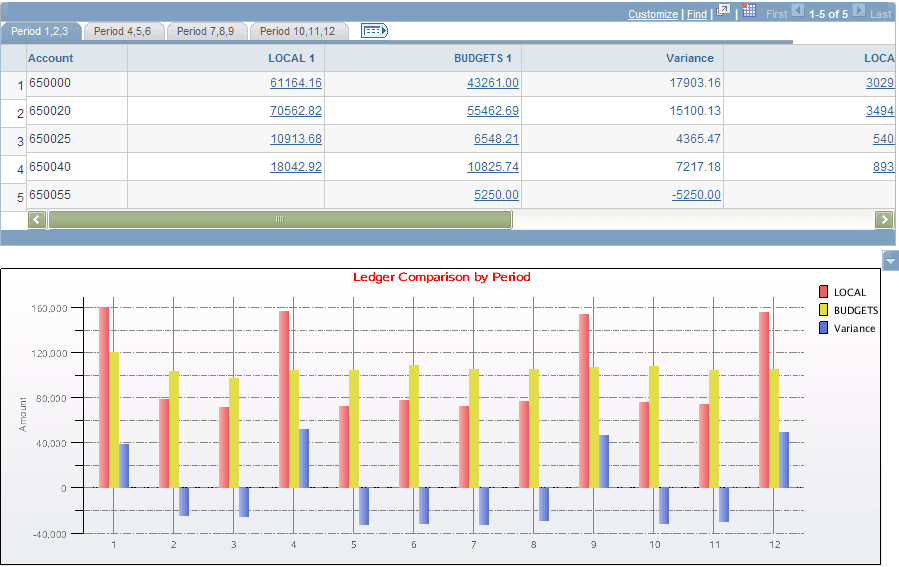Viewport: 899px width, 567px height.
Task: Click the period 4 blue Variance bar
Action: coord(304,459)
